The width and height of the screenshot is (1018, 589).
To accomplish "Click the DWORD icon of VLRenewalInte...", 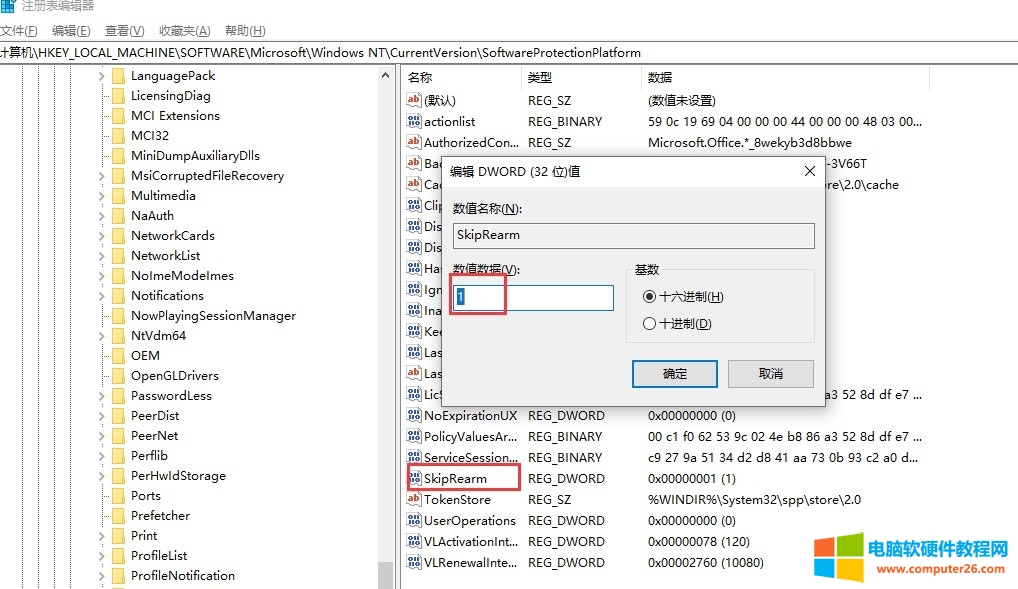I will point(414,562).
